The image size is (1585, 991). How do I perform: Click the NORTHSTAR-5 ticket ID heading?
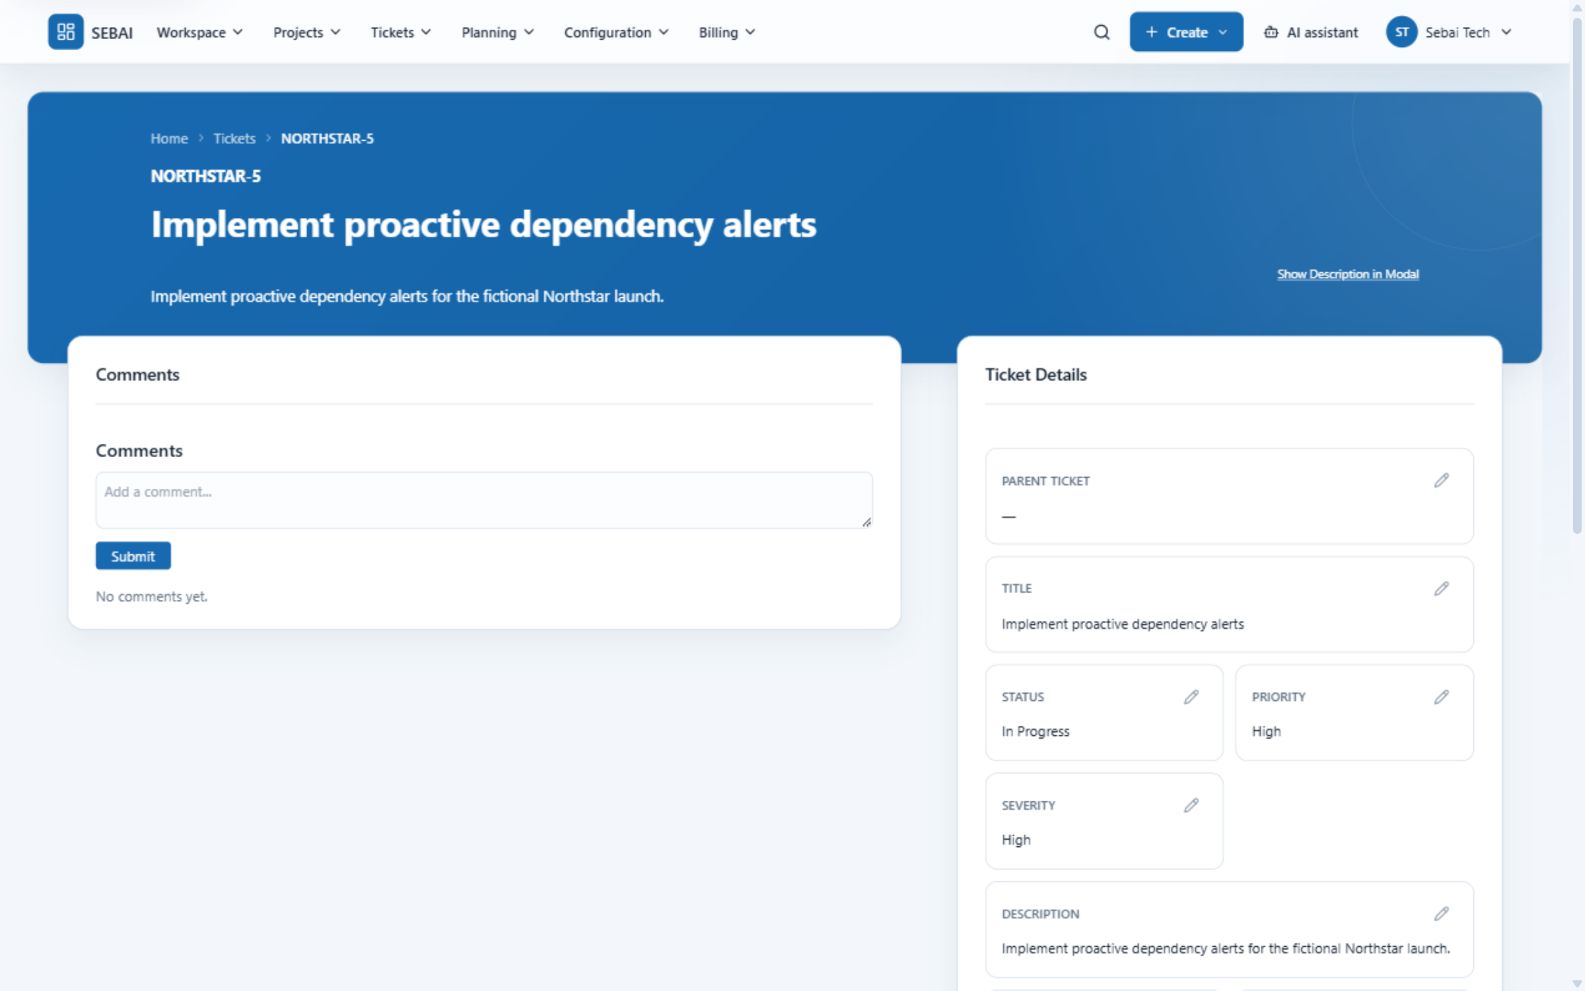pyautogui.click(x=206, y=176)
